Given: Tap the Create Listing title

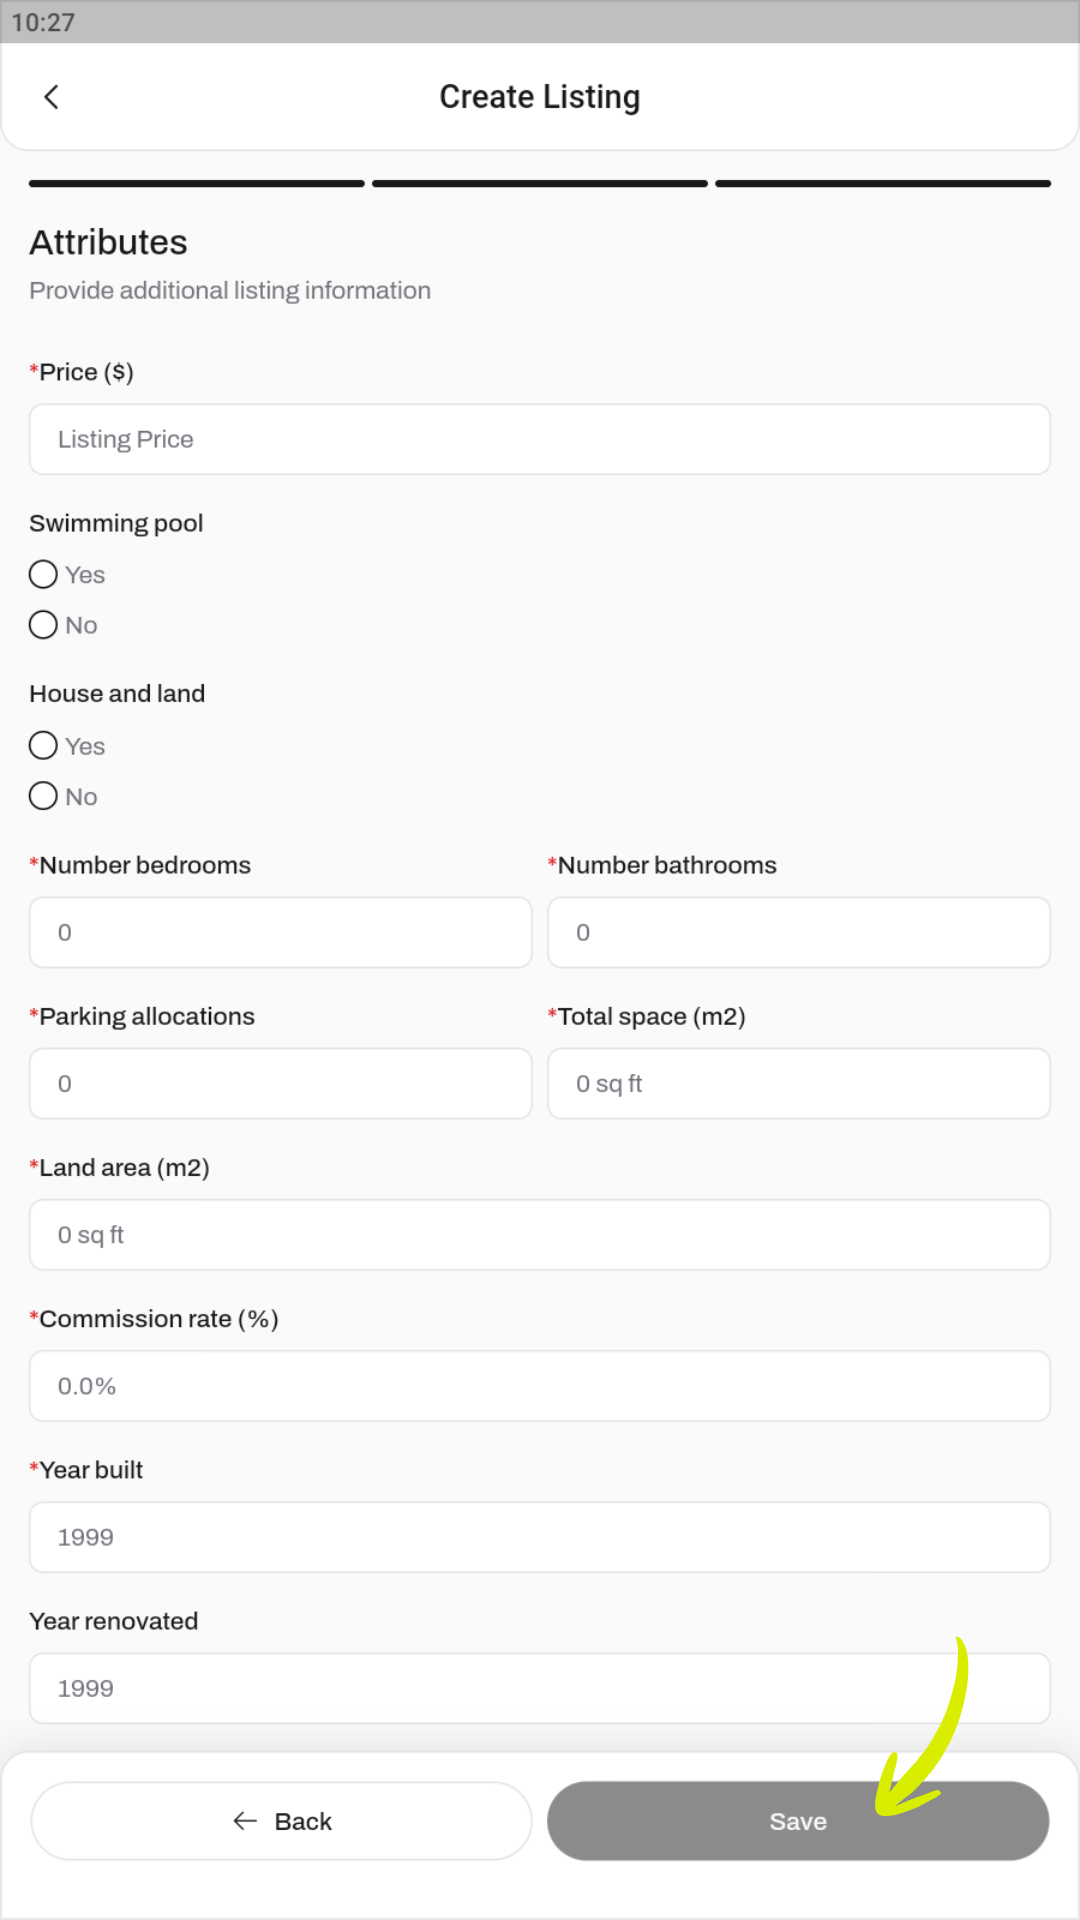Looking at the screenshot, I should pyautogui.click(x=540, y=97).
